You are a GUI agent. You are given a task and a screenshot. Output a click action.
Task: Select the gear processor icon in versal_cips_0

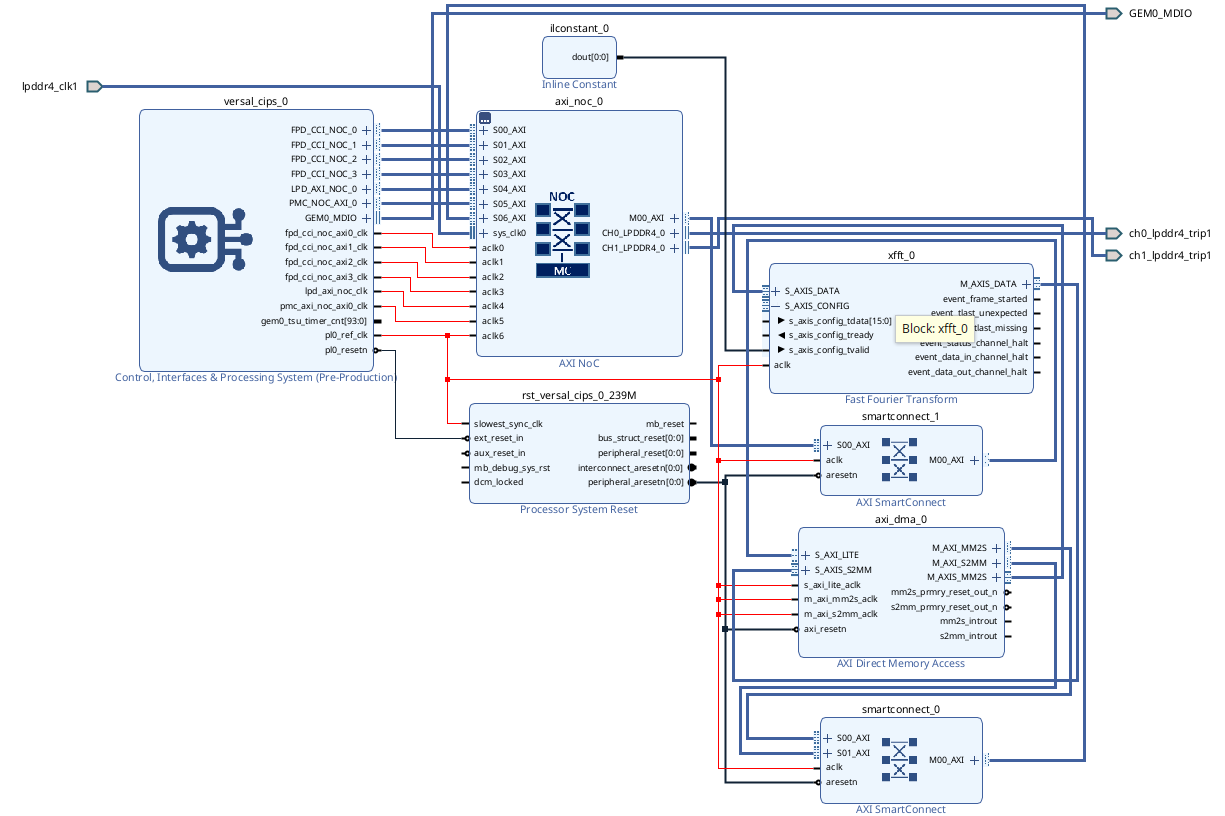click(204, 239)
